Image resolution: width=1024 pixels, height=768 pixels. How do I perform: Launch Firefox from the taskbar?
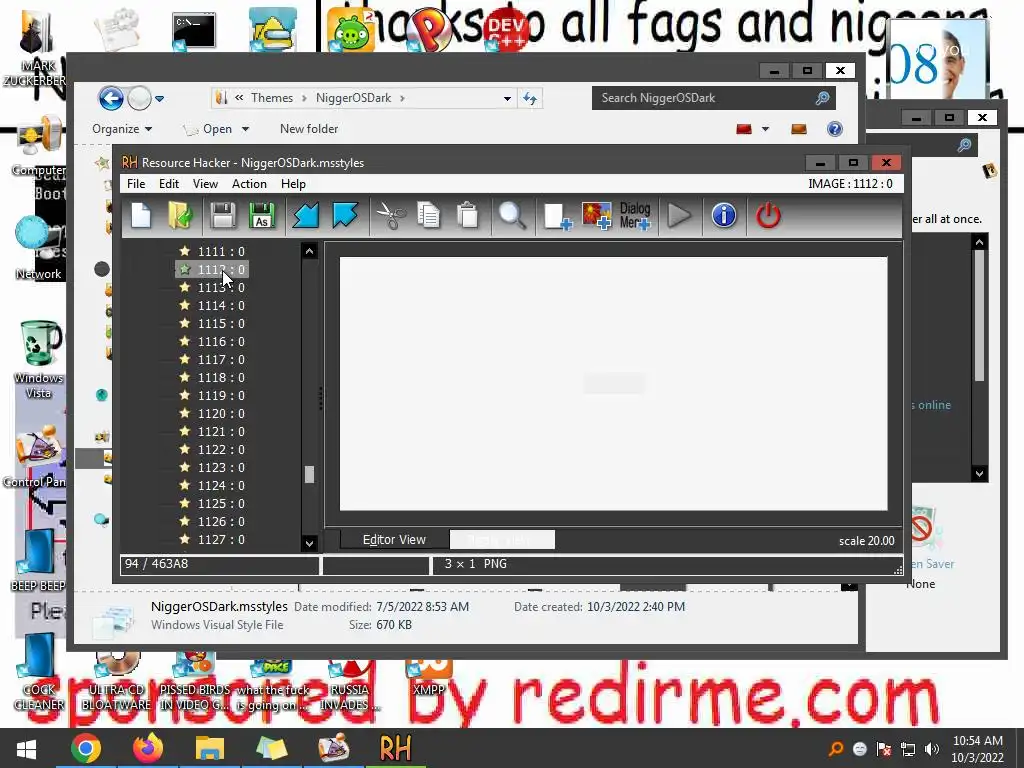pos(148,748)
